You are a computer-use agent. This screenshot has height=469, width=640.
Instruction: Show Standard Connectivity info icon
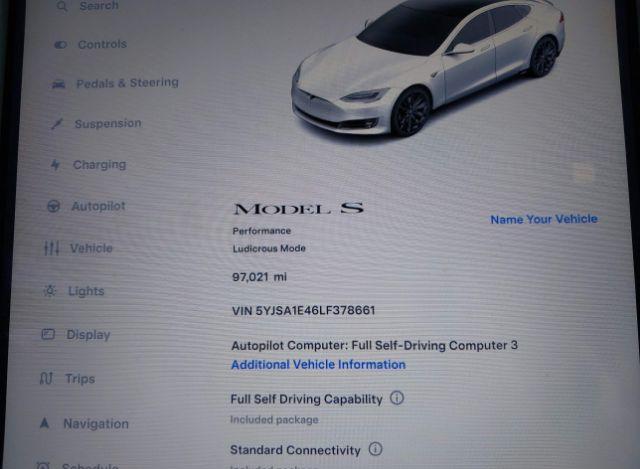pos(375,449)
